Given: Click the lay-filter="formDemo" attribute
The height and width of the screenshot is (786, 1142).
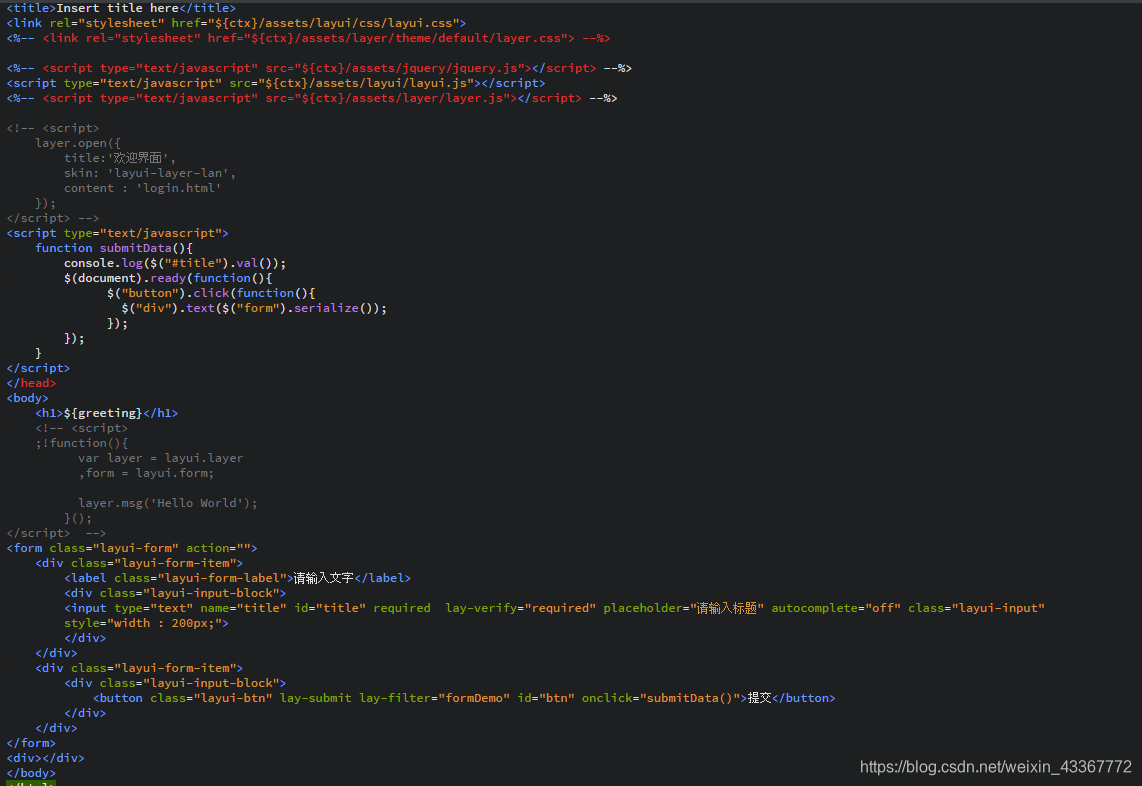Looking at the screenshot, I should (435, 698).
